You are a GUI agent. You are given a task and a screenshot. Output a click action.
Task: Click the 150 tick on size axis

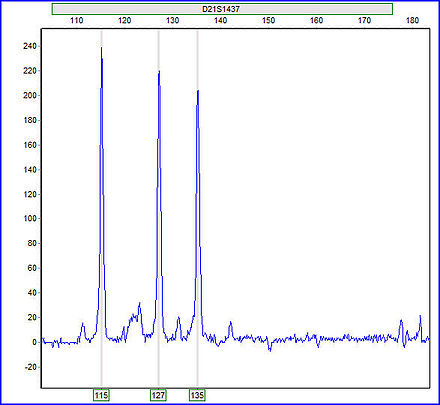268,21
